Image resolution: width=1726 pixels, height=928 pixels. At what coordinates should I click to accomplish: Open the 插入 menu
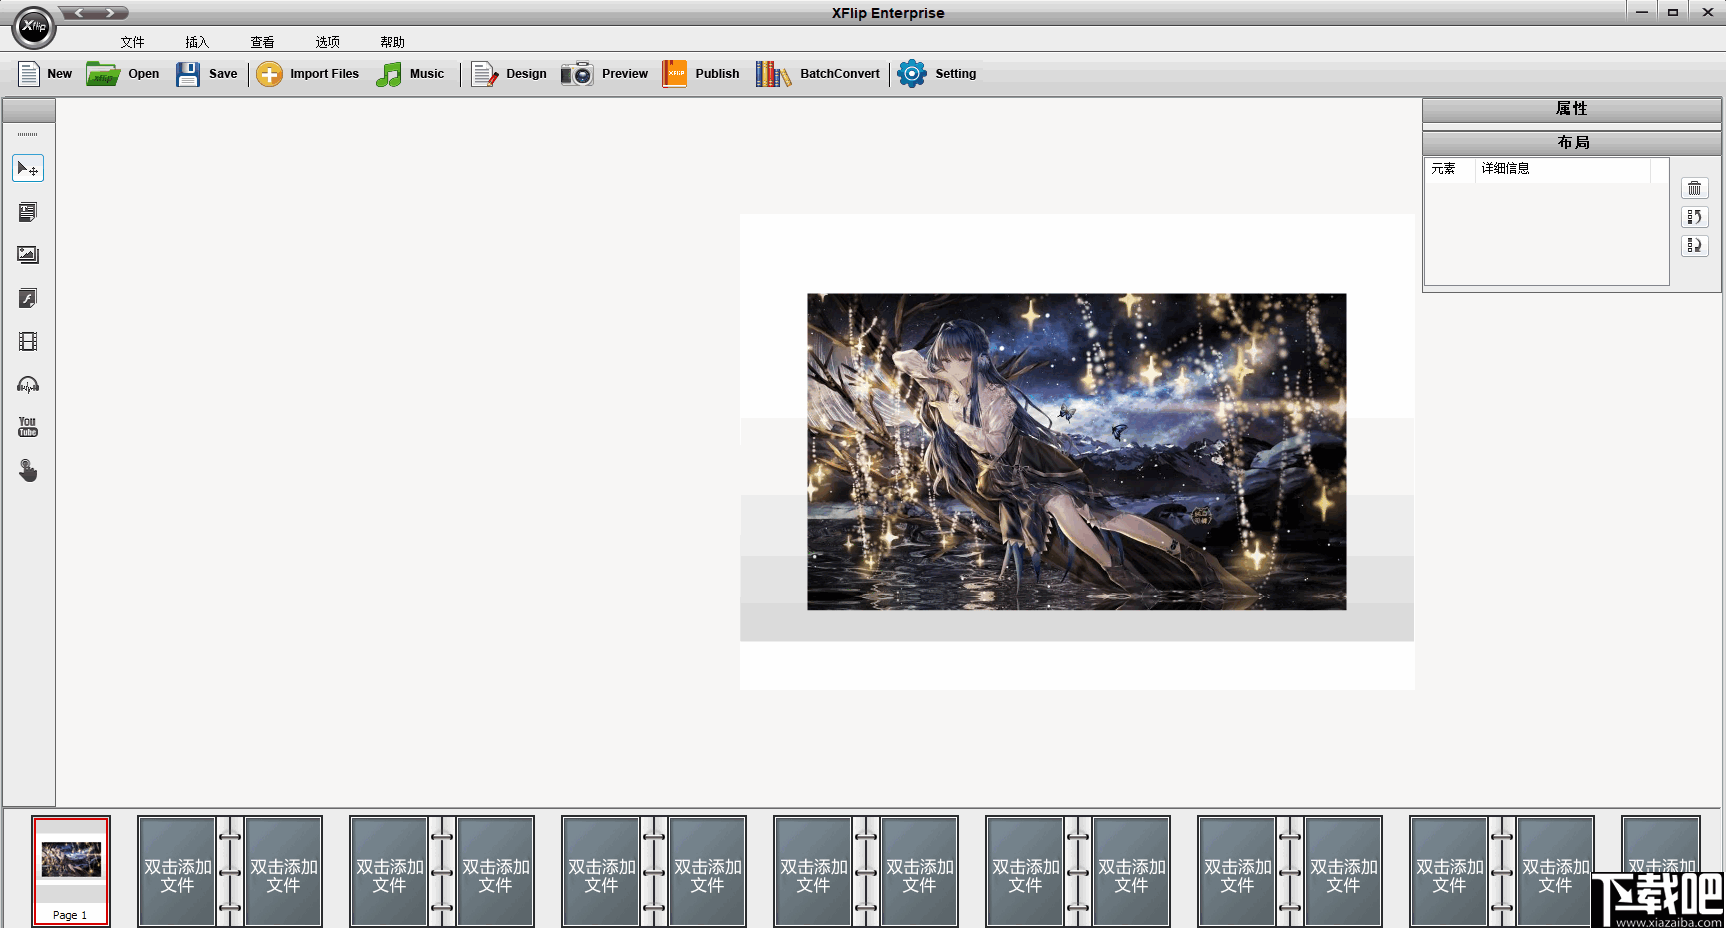197,42
